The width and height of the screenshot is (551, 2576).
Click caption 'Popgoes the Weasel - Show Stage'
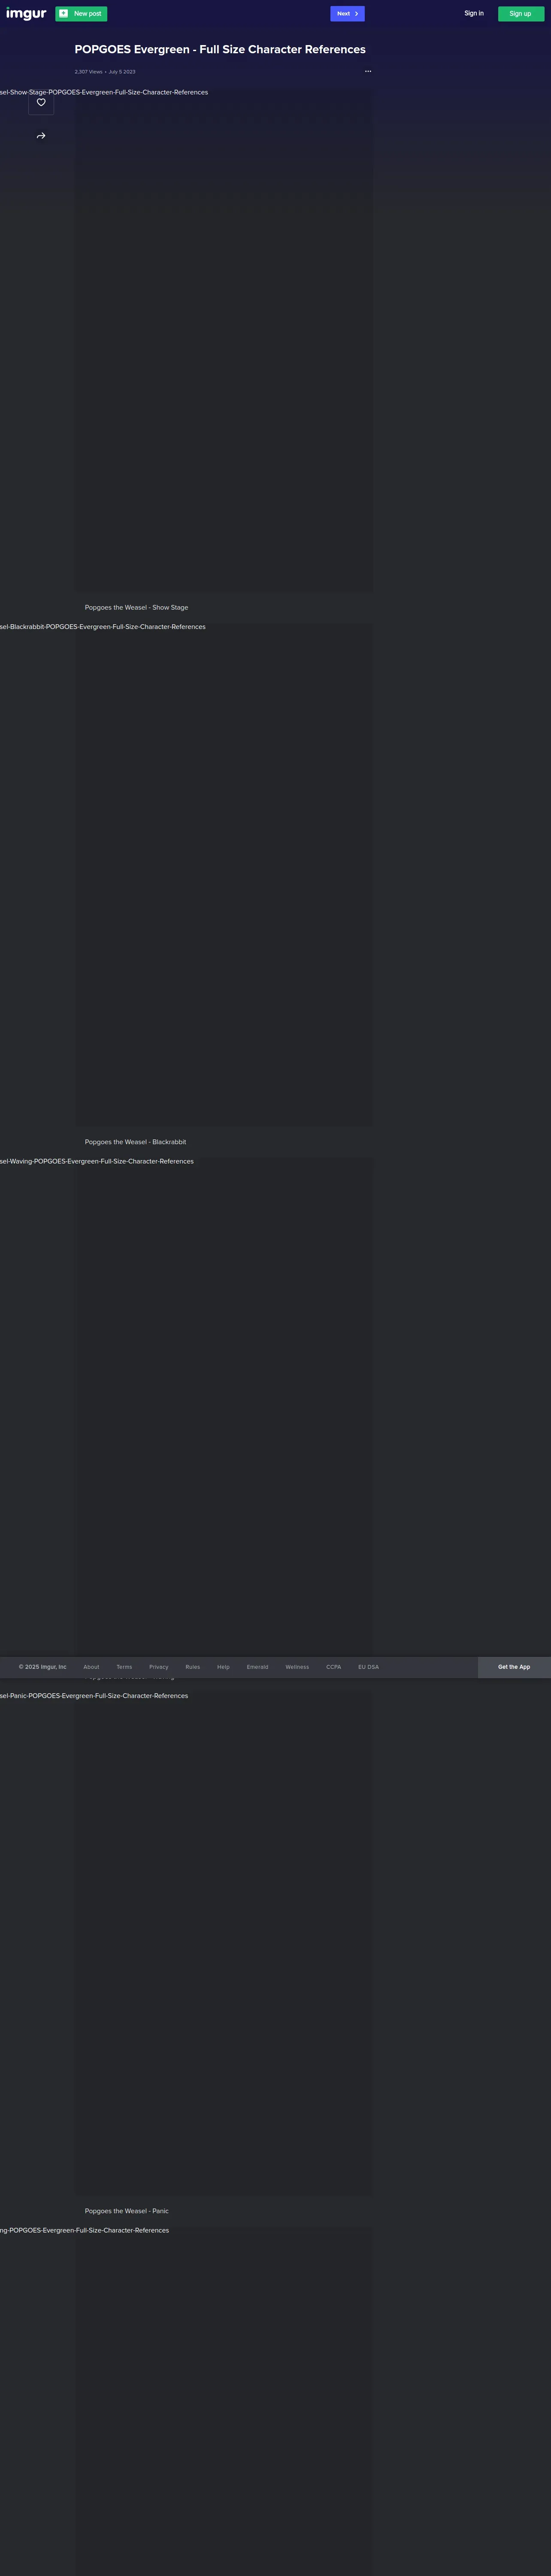(136, 607)
